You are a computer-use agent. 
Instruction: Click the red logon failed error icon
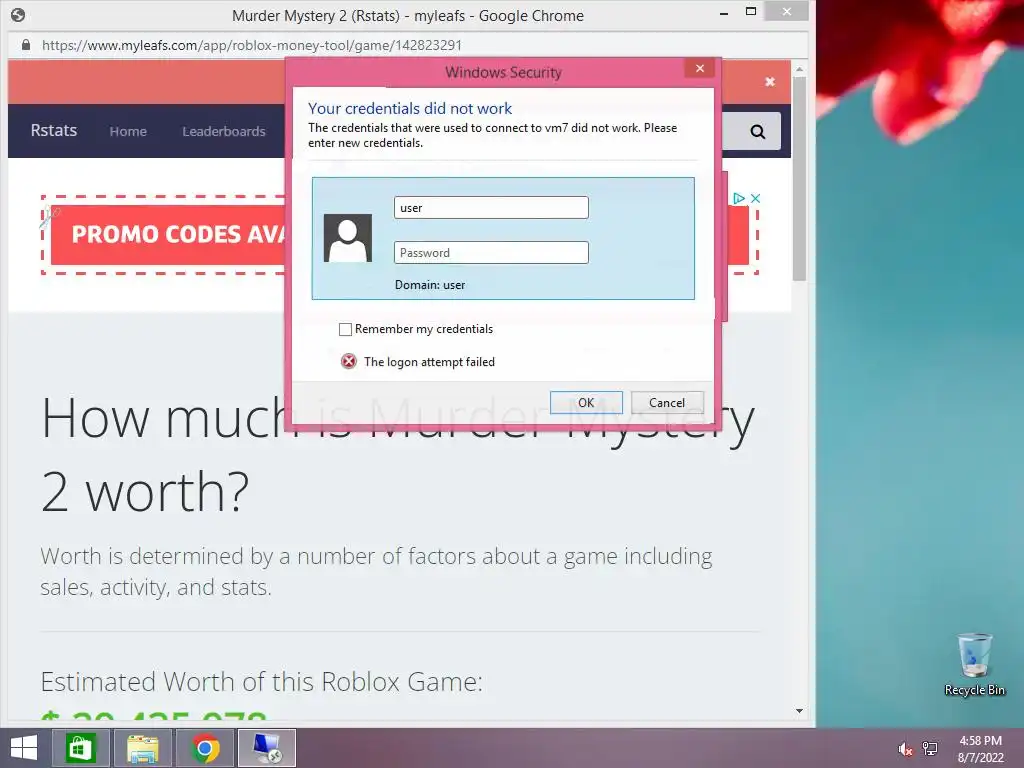(349, 361)
